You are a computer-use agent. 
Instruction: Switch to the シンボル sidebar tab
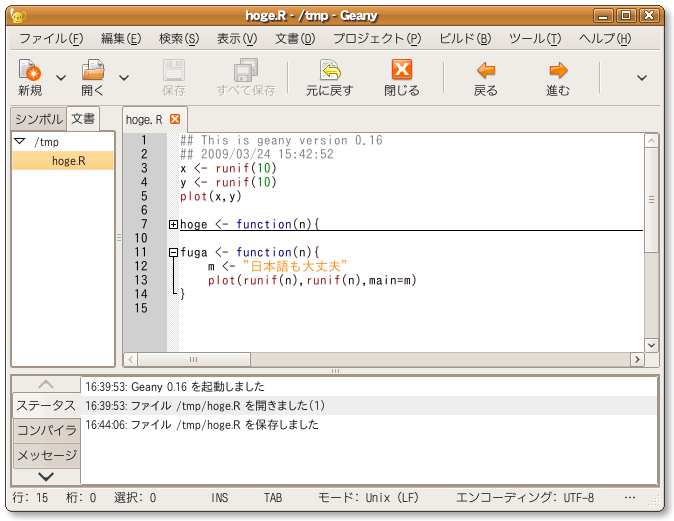(39, 119)
